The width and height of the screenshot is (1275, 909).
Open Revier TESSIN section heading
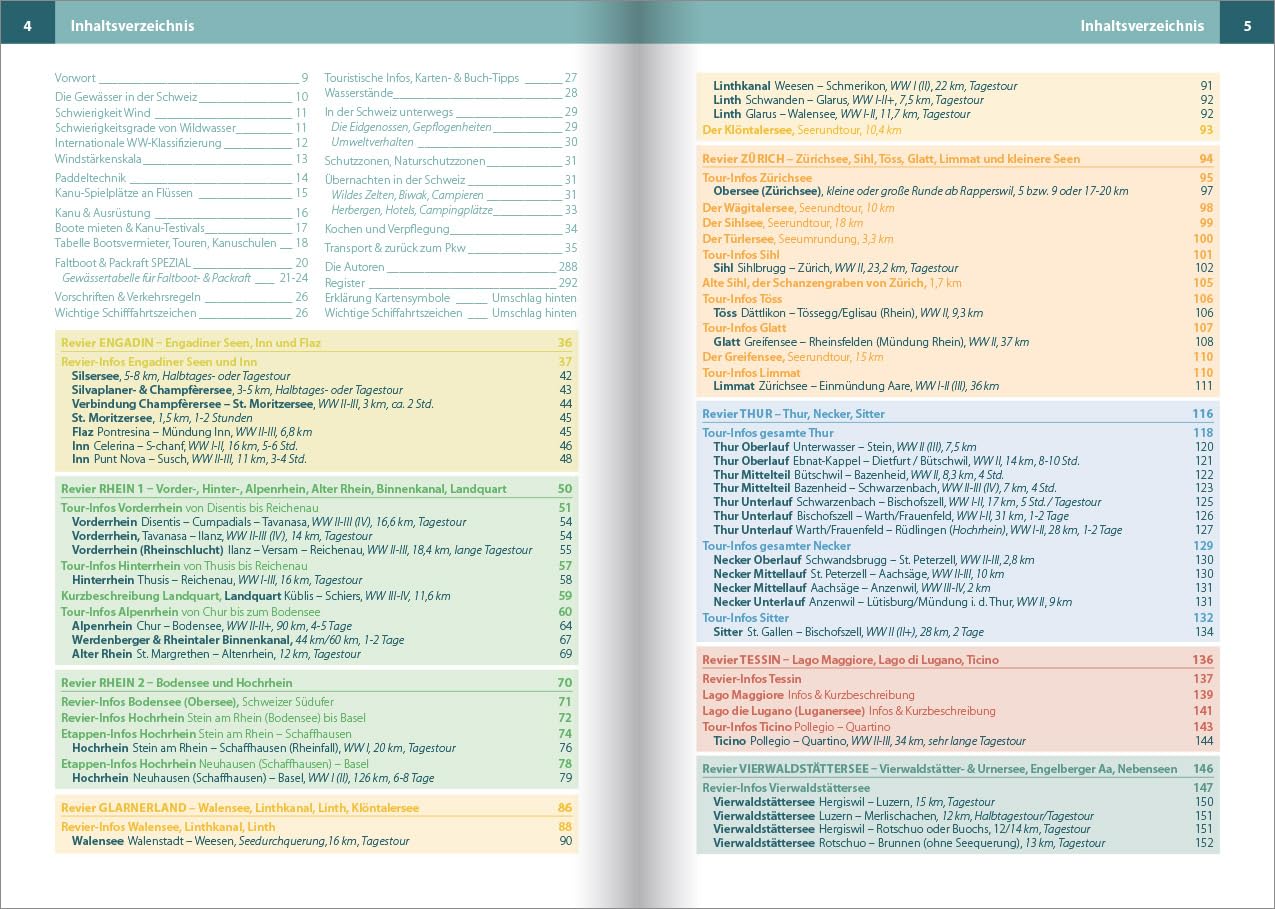click(850, 660)
